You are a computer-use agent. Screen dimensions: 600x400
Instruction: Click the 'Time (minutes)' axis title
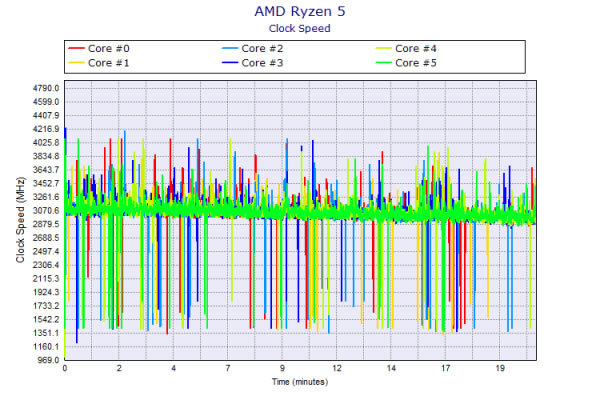pyautogui.click(x=300, y=382)
